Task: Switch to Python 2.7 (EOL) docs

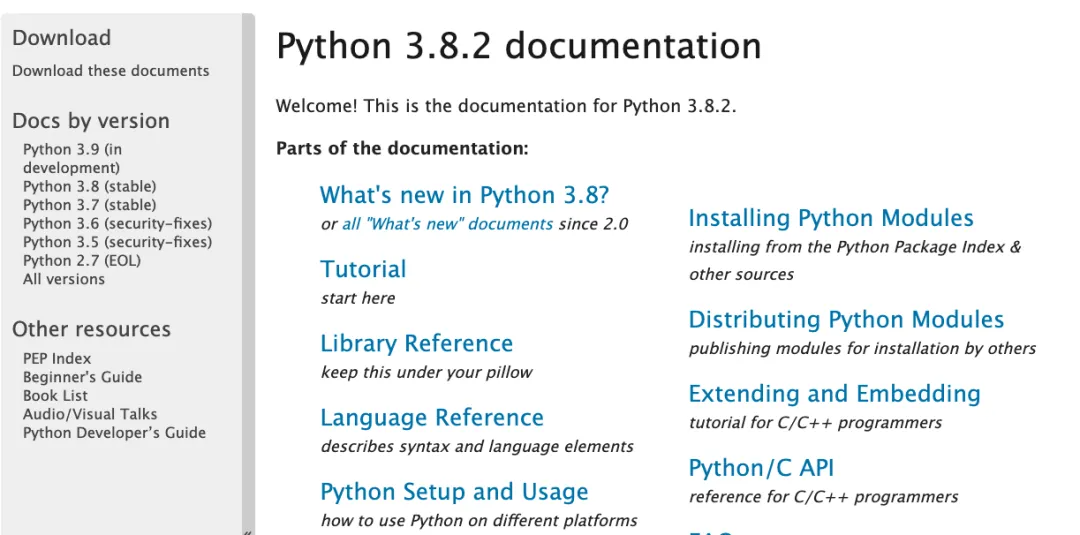Action: (82, 260)
